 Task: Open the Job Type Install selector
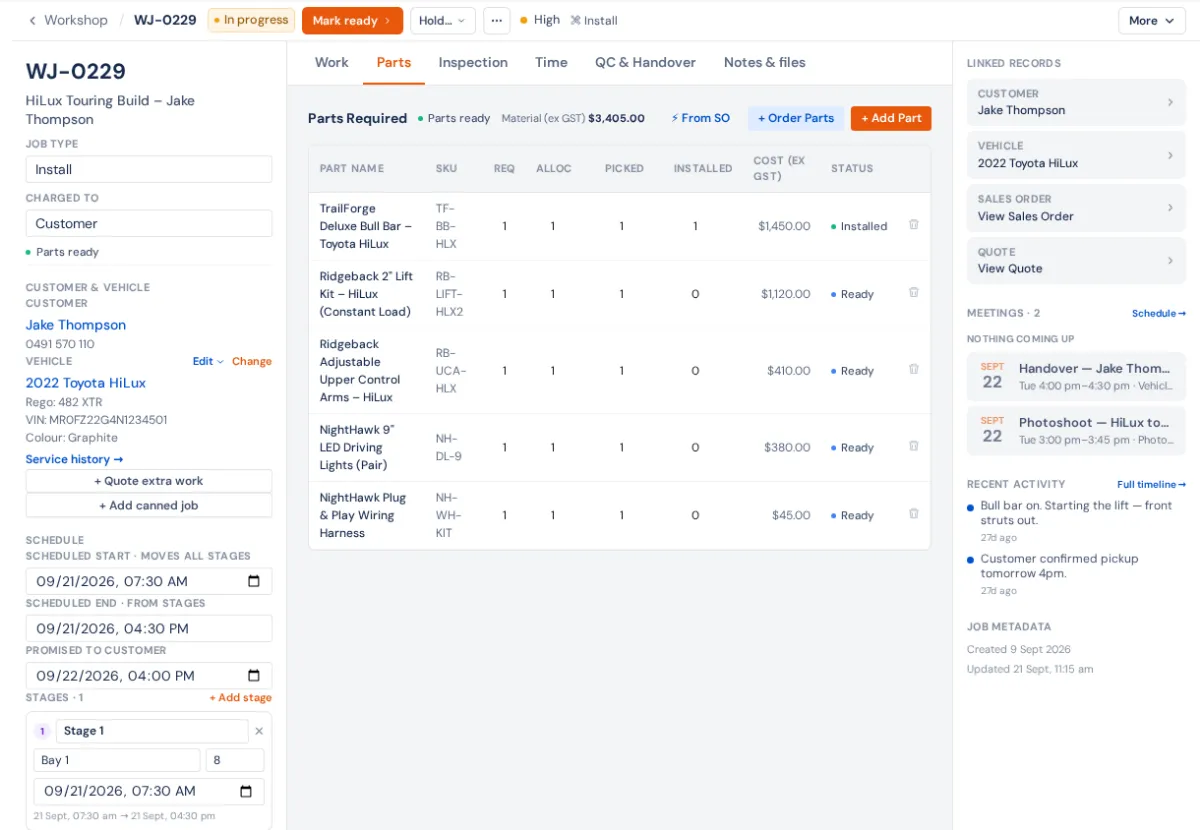(x=149, y=169)
